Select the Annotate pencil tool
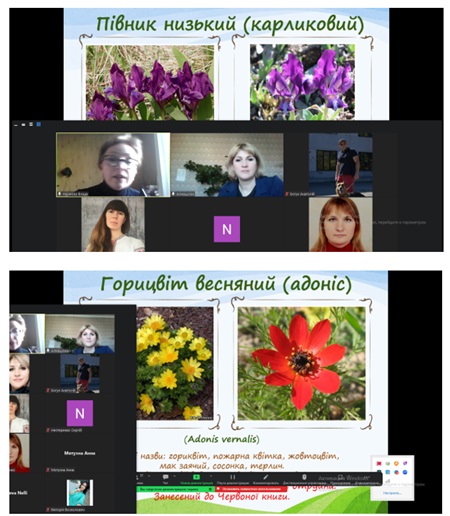Viewport: 450px width, 516px height. click(x=266, y=477)
